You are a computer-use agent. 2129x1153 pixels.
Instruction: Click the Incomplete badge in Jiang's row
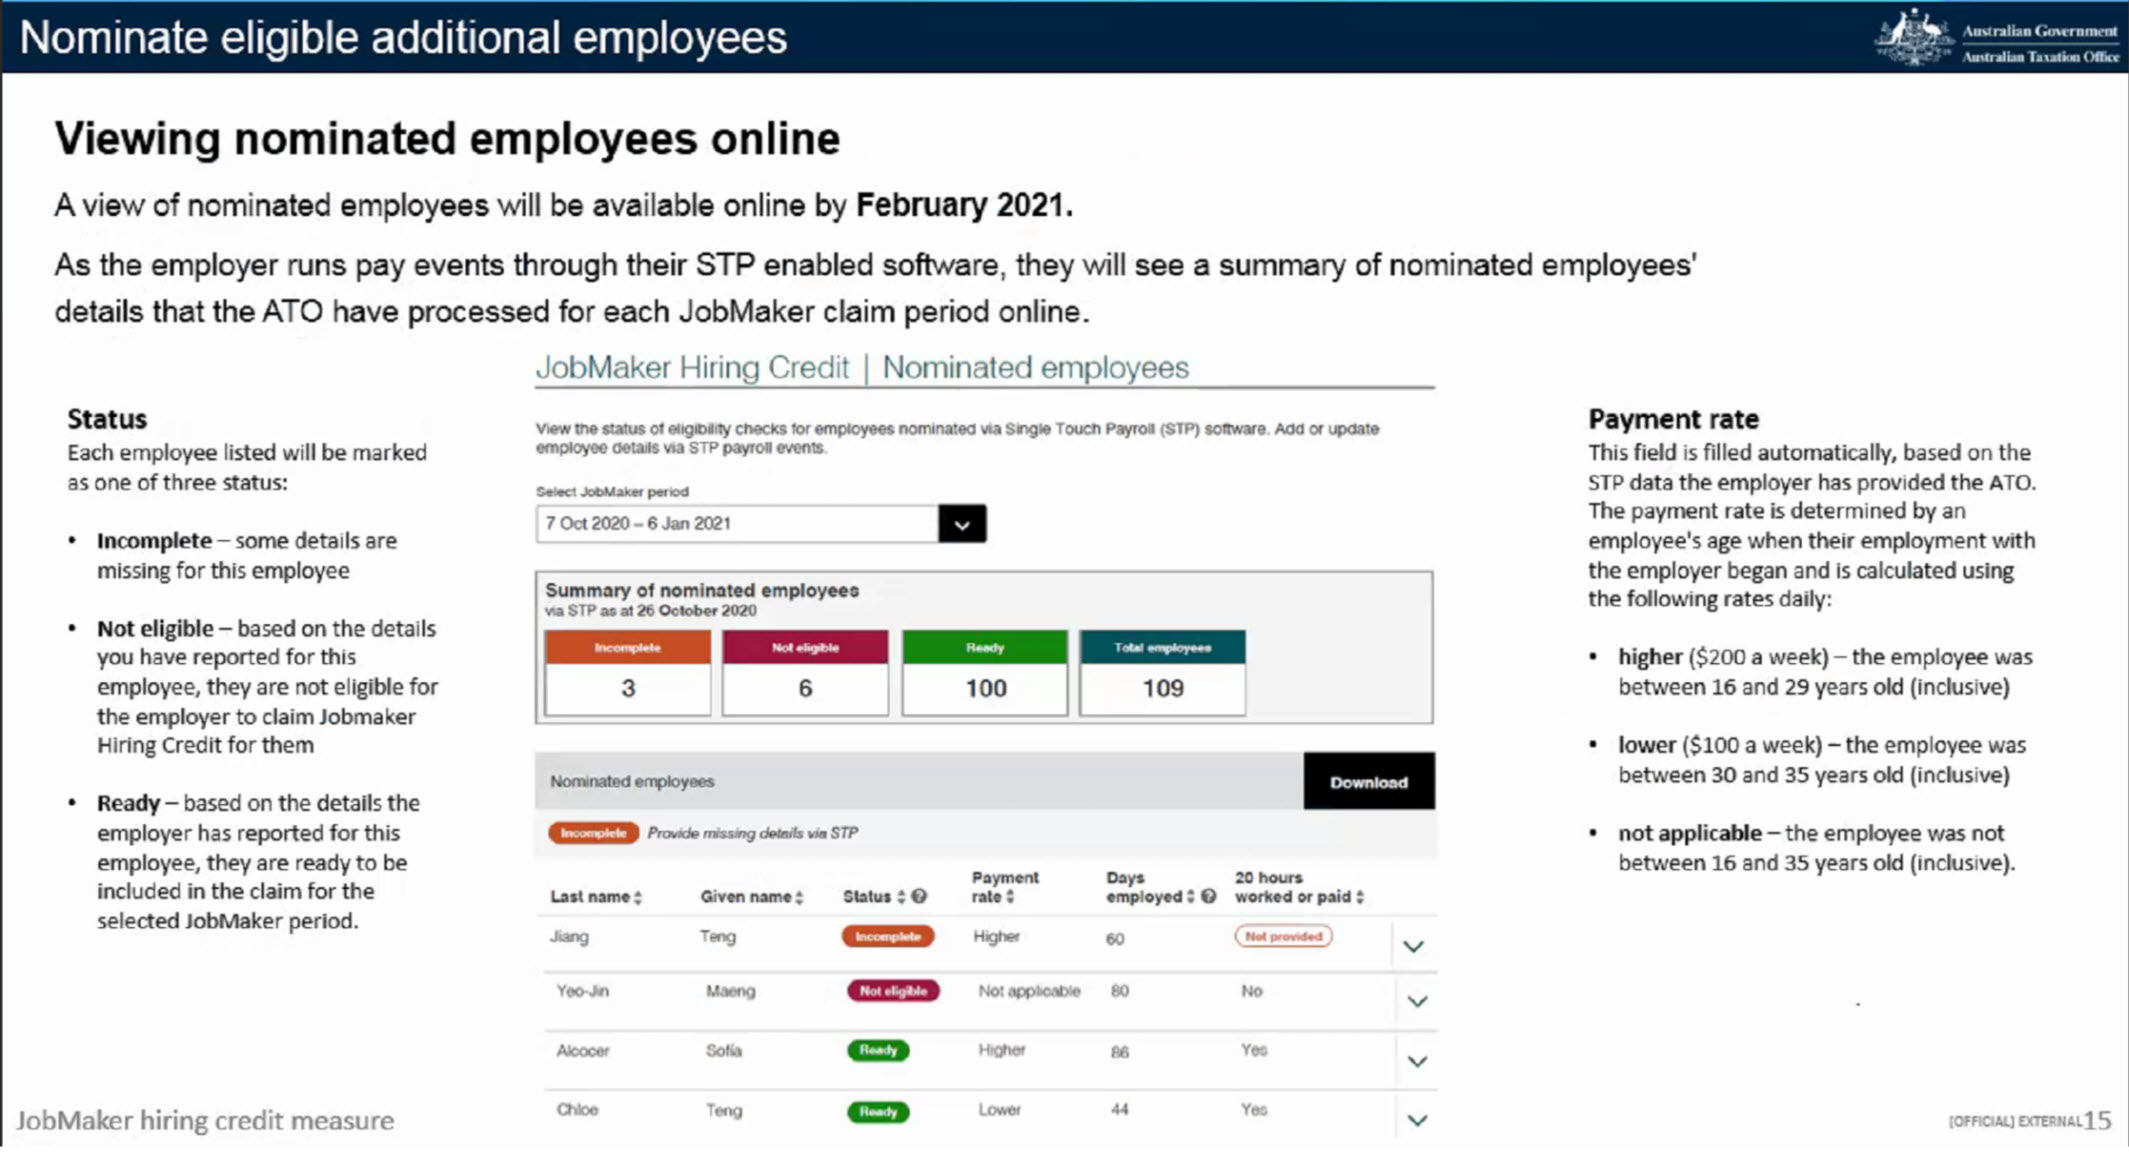coord(888,937)
